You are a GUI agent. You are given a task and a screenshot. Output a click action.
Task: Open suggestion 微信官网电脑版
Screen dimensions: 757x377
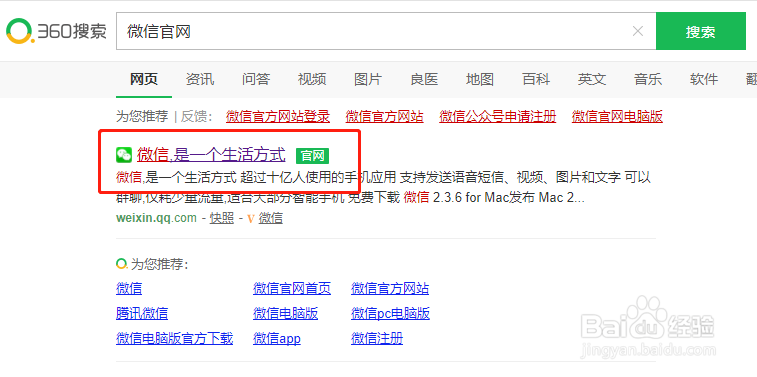(x=617, y=116)
